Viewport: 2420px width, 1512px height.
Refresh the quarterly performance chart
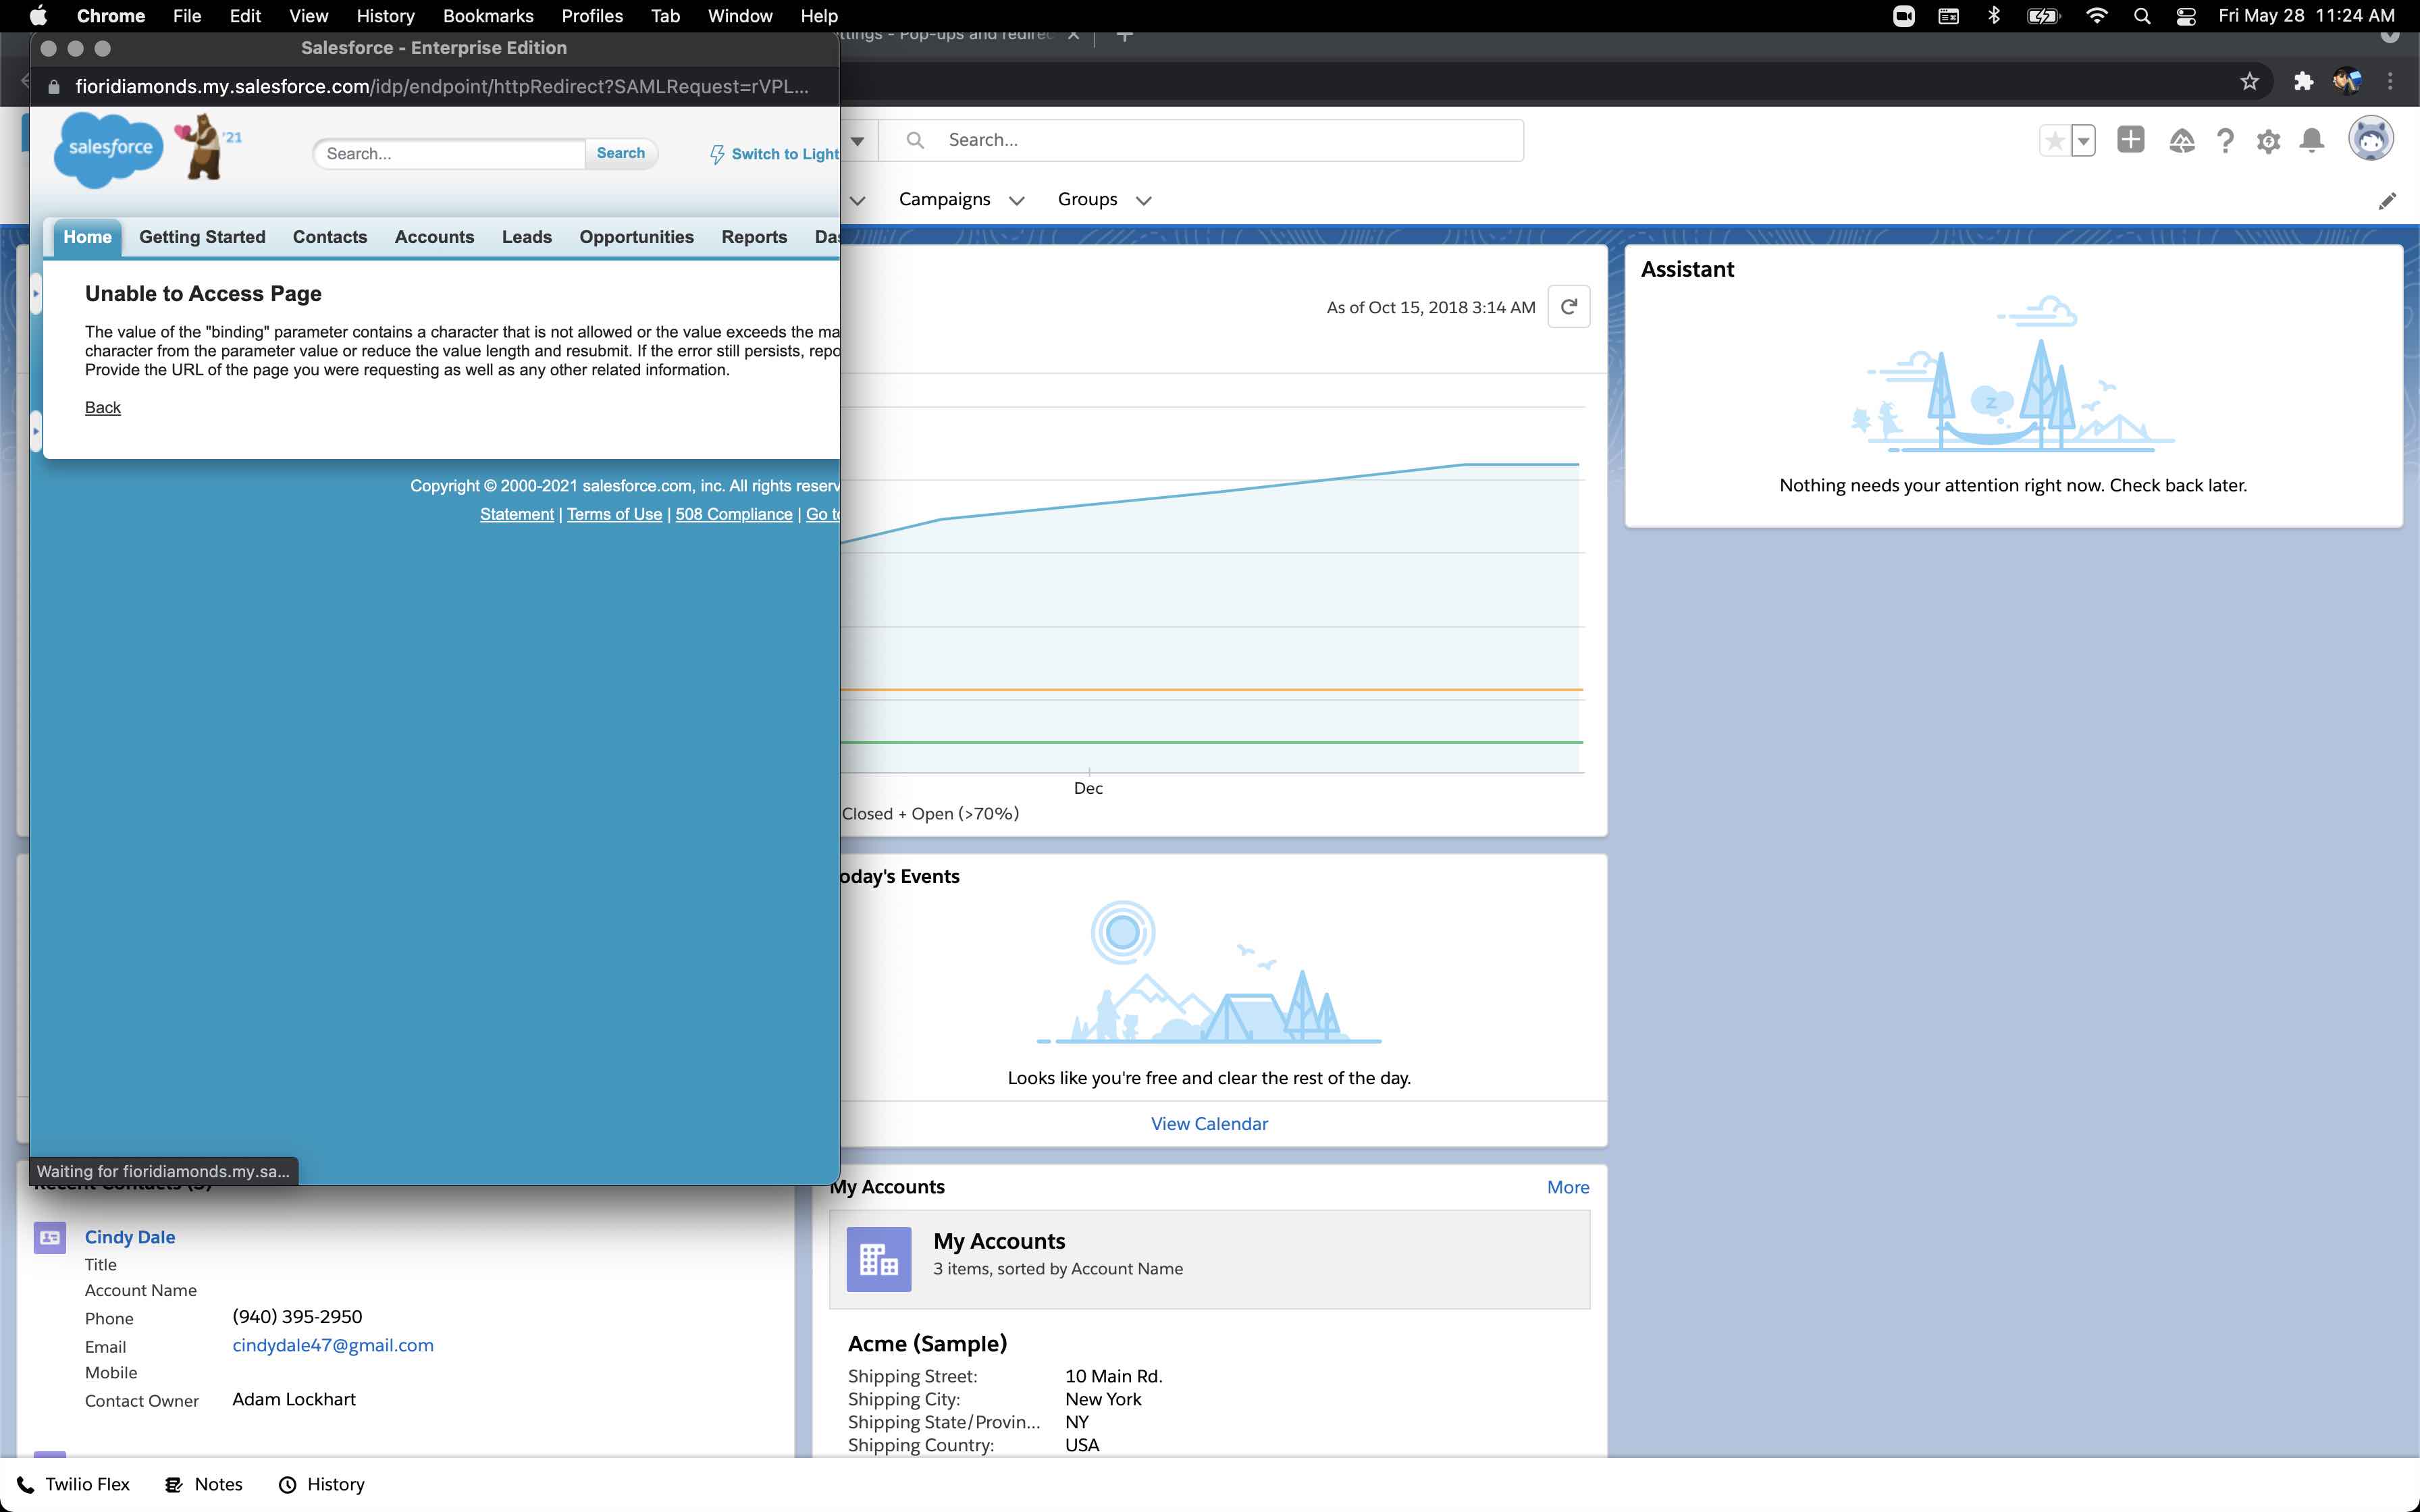(x=1568, y=307)
